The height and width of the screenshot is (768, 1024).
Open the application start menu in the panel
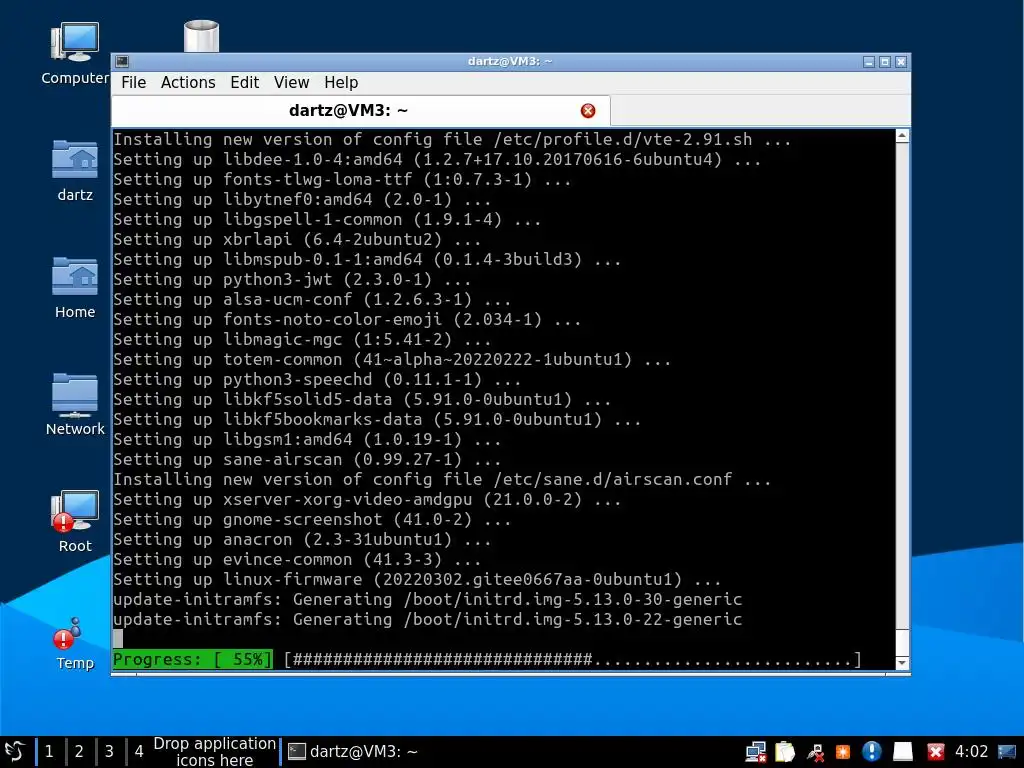(x=14, y=752)
